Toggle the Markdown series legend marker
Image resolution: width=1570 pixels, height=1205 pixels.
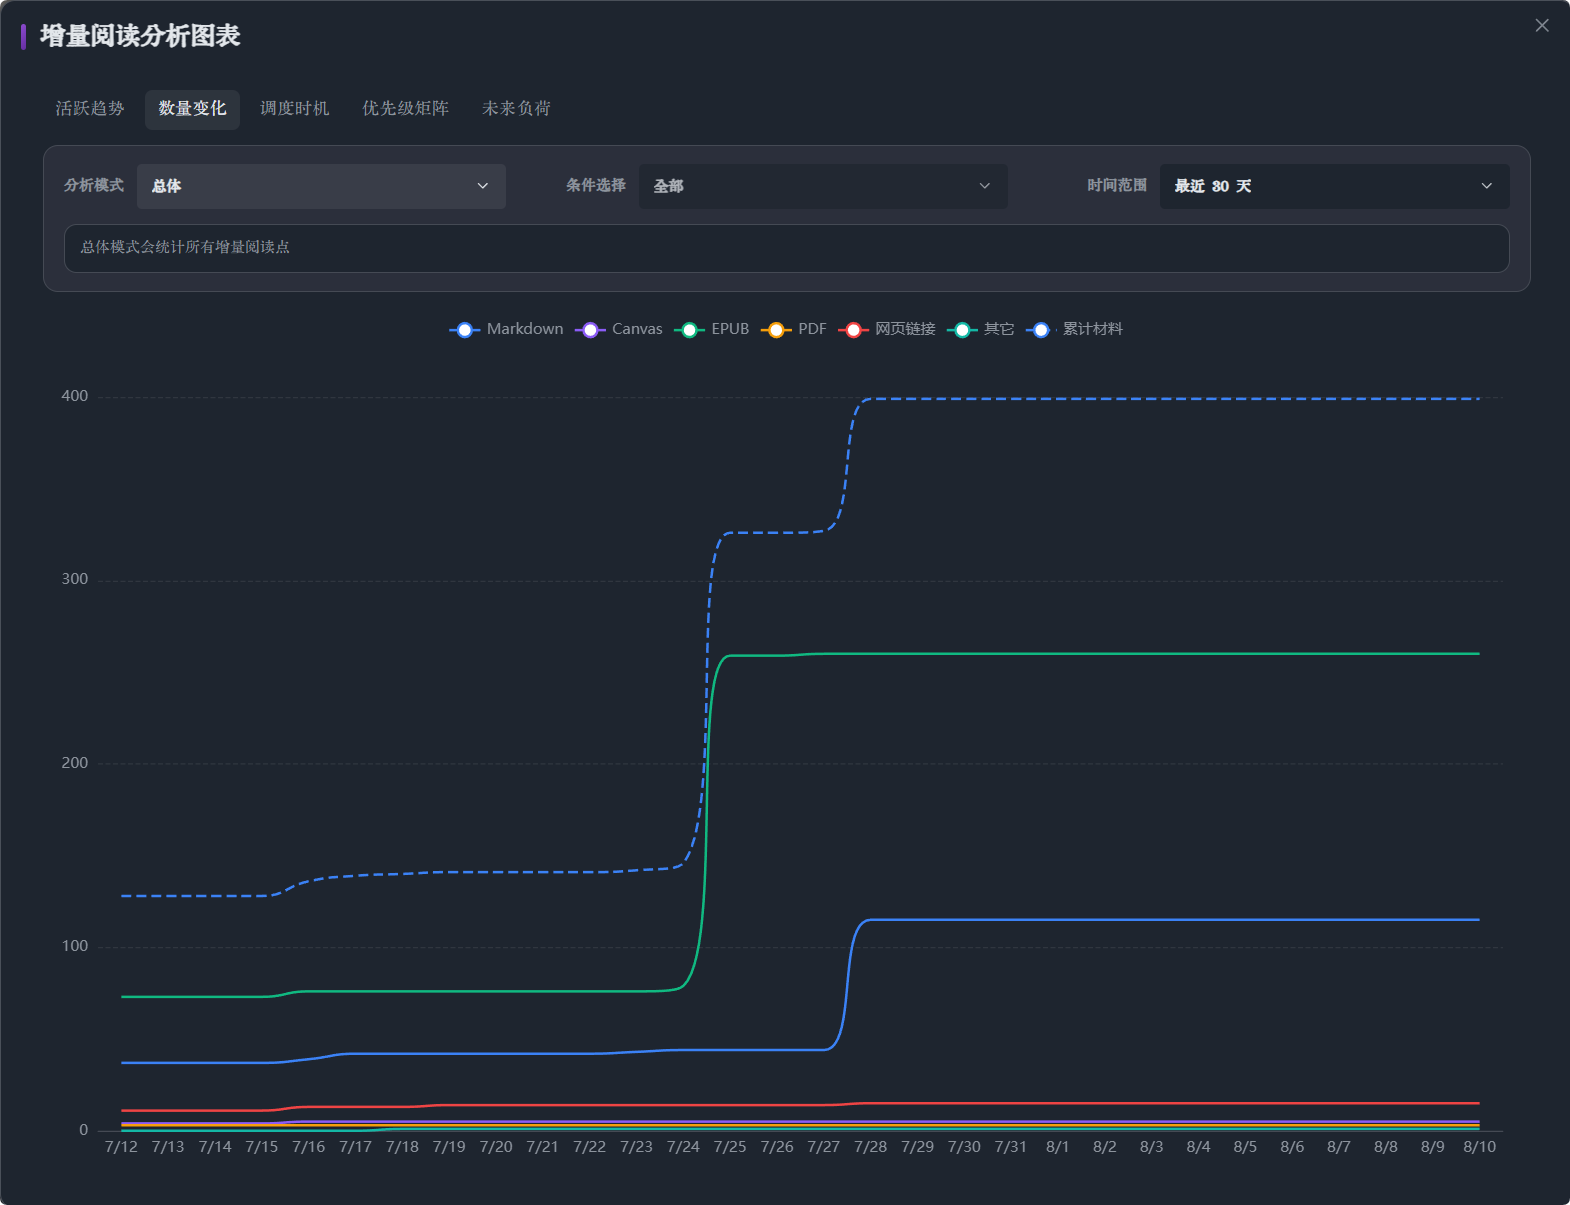[x=464, y=330]
